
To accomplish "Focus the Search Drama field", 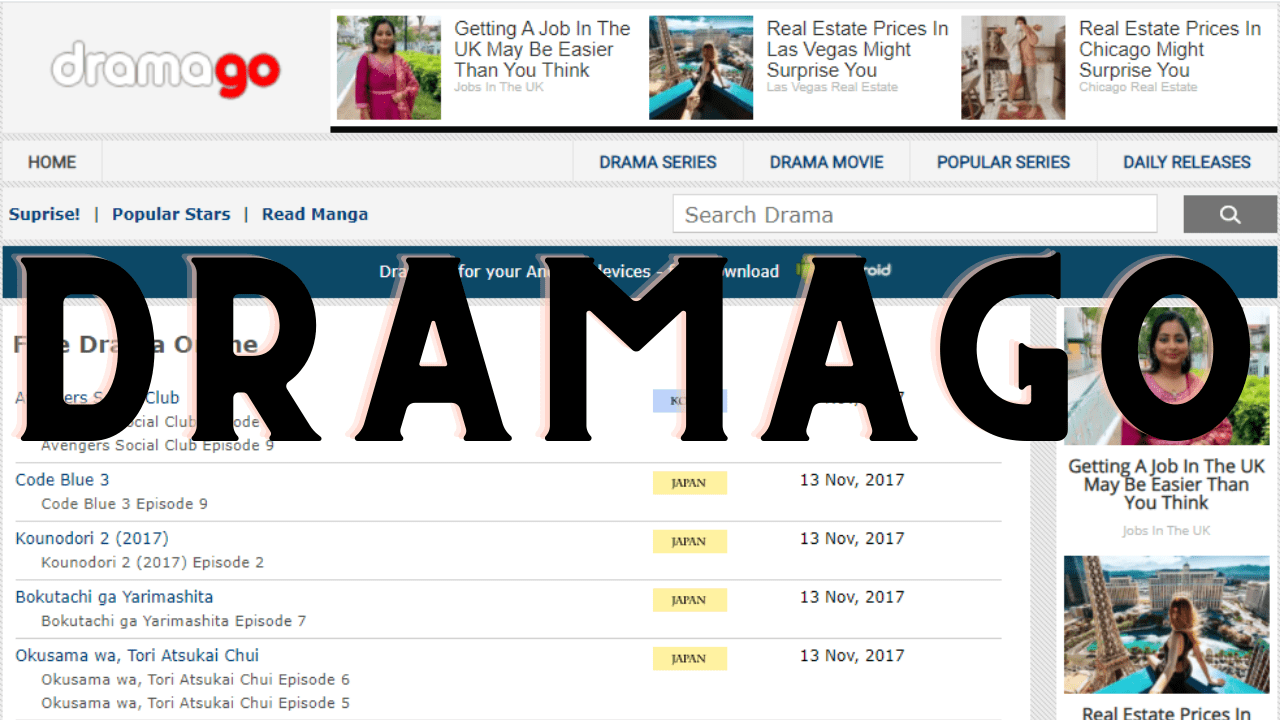I will point(915,214).
